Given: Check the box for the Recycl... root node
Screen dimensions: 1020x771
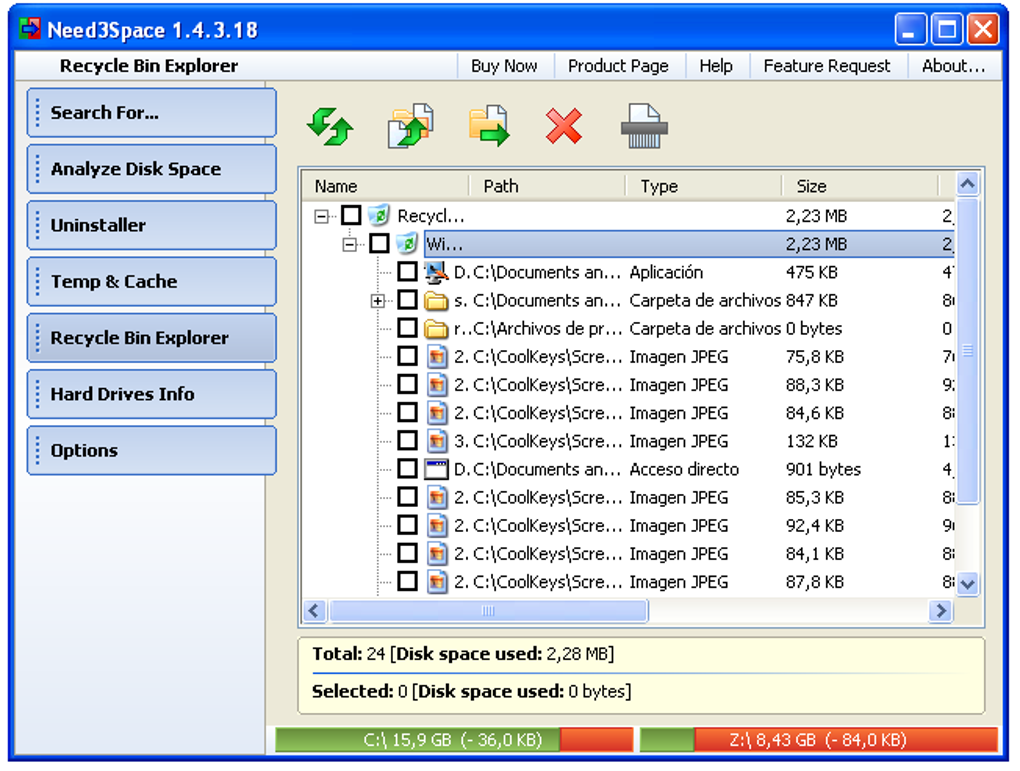Looking at the screenshot, I should point(351,215).
